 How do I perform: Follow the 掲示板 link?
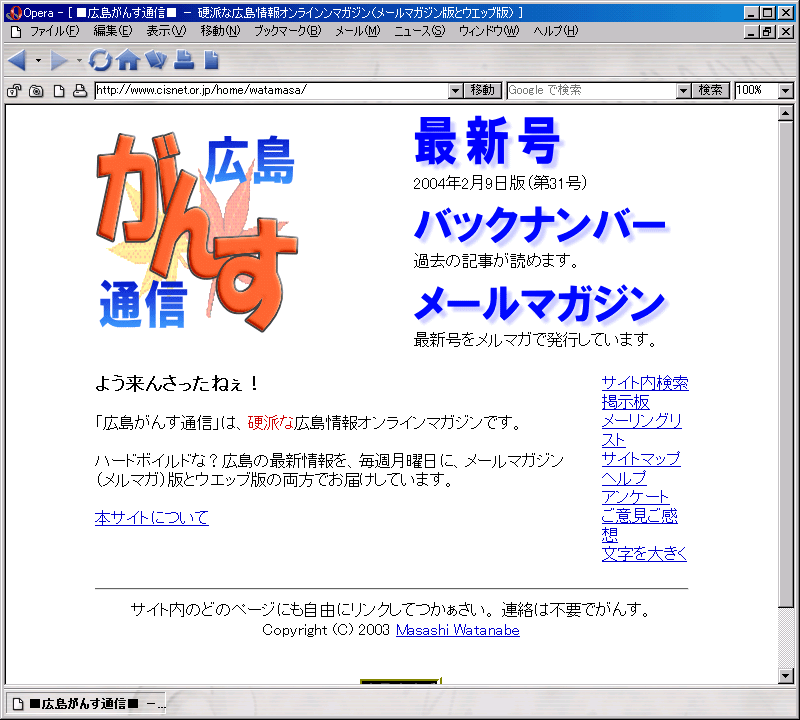click(x=626, y=402)
